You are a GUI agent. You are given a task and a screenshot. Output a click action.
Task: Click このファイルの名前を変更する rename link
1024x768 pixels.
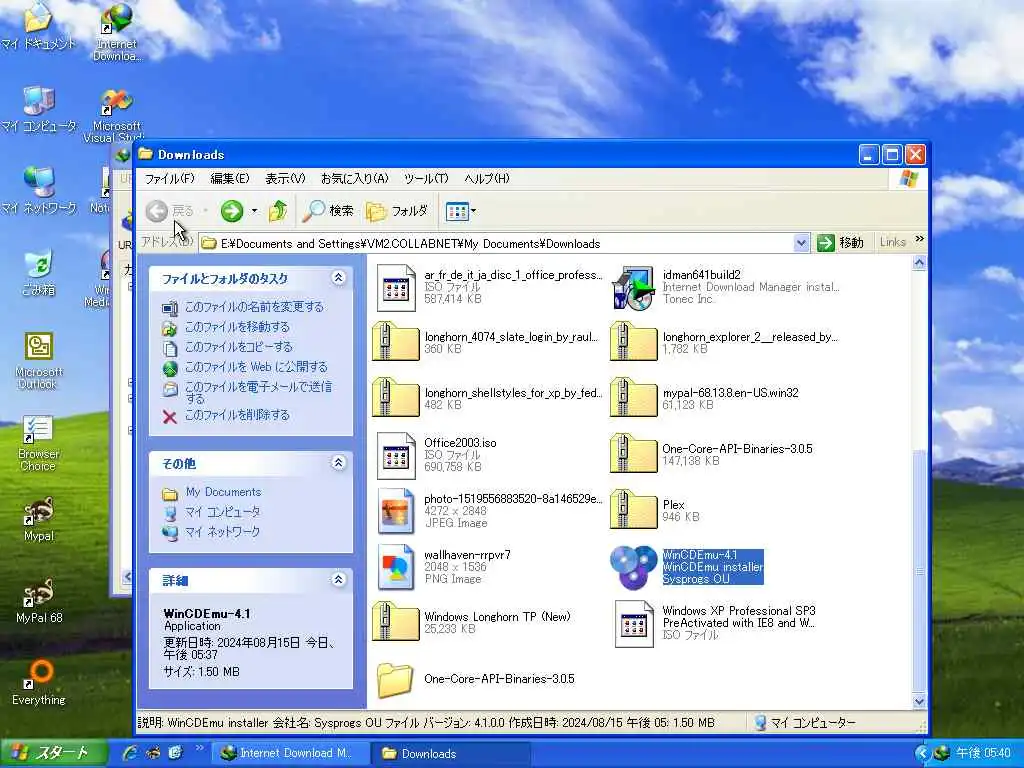(x=254, y=307)
